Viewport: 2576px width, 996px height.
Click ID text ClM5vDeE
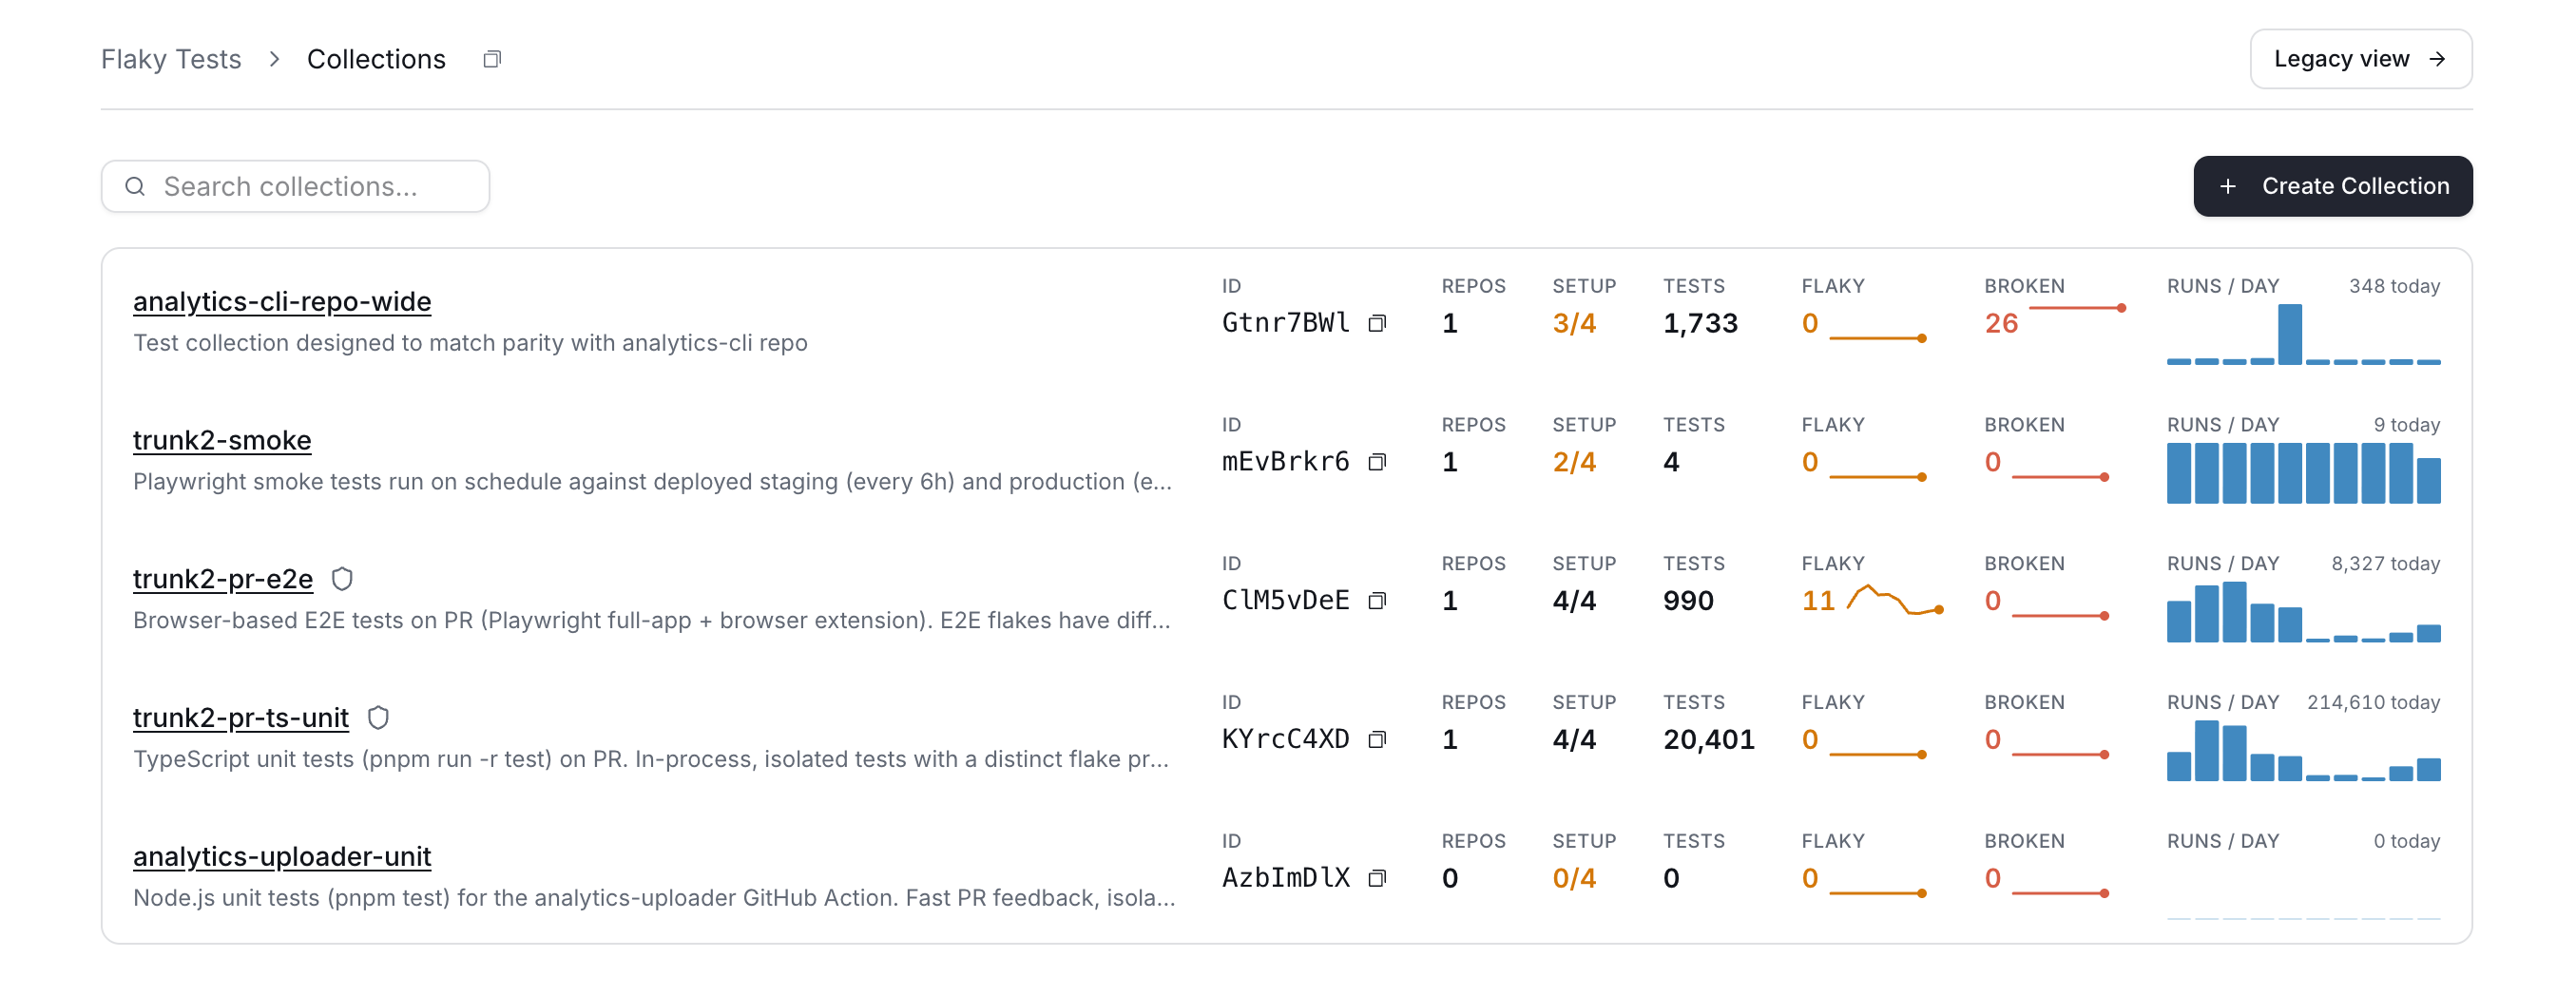tap(1285, 601)
